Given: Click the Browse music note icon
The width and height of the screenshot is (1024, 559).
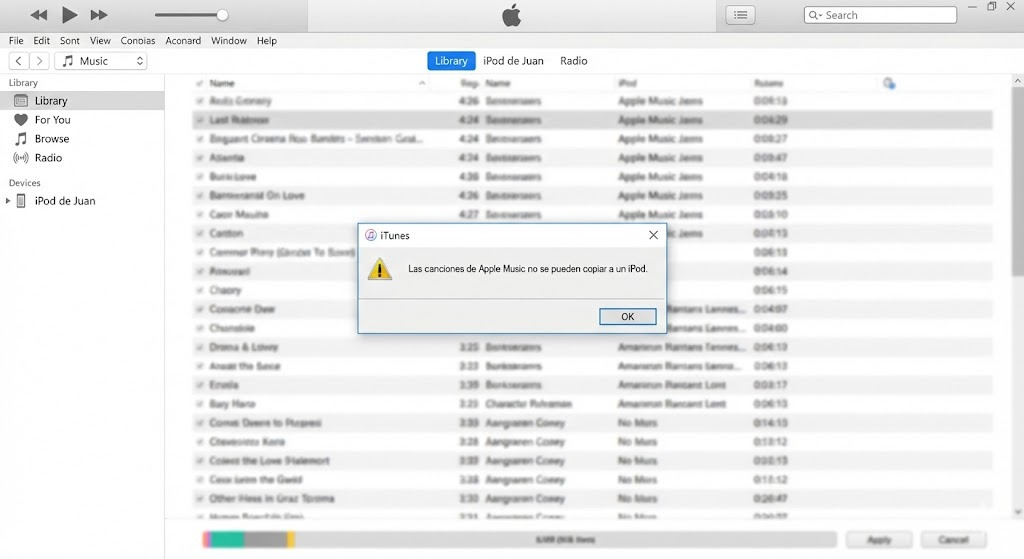Looking at the screenshot, I should (21, 138).
